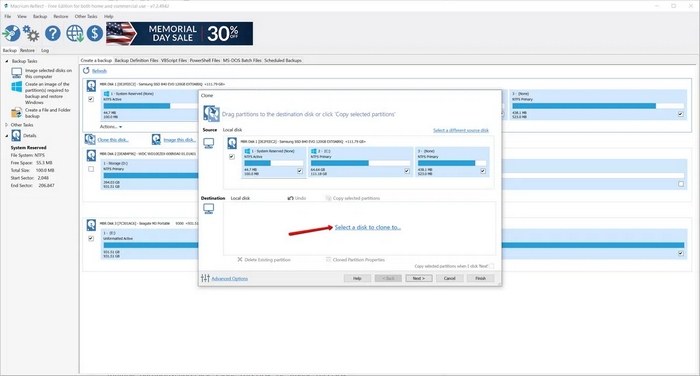The height and width of the screenshot is (376, 700).
Task: Open the View menu
Action: click(22, 16)
